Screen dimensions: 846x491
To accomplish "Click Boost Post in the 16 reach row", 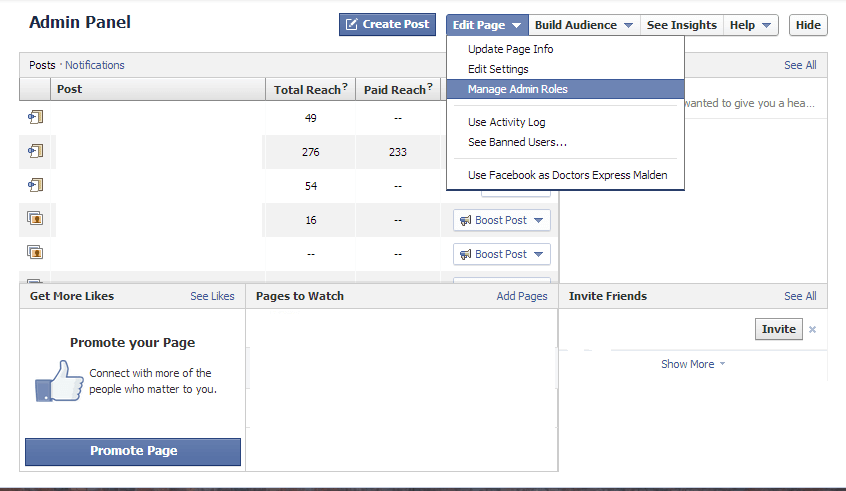I will coord(501,220).
